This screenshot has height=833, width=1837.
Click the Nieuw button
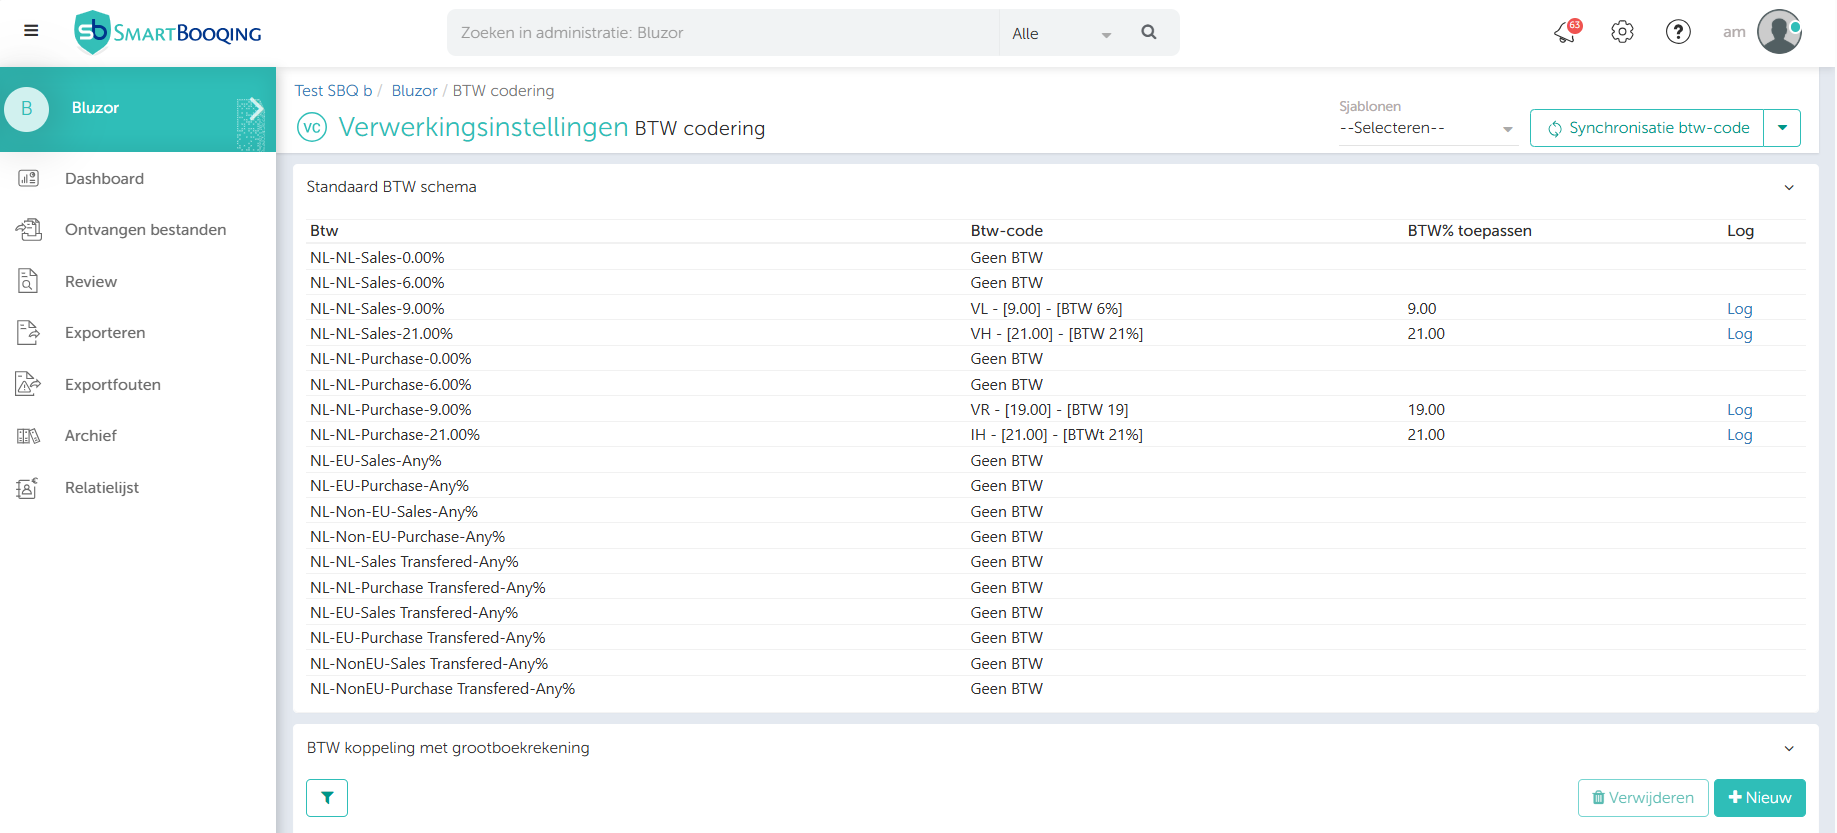[1759, 798]
